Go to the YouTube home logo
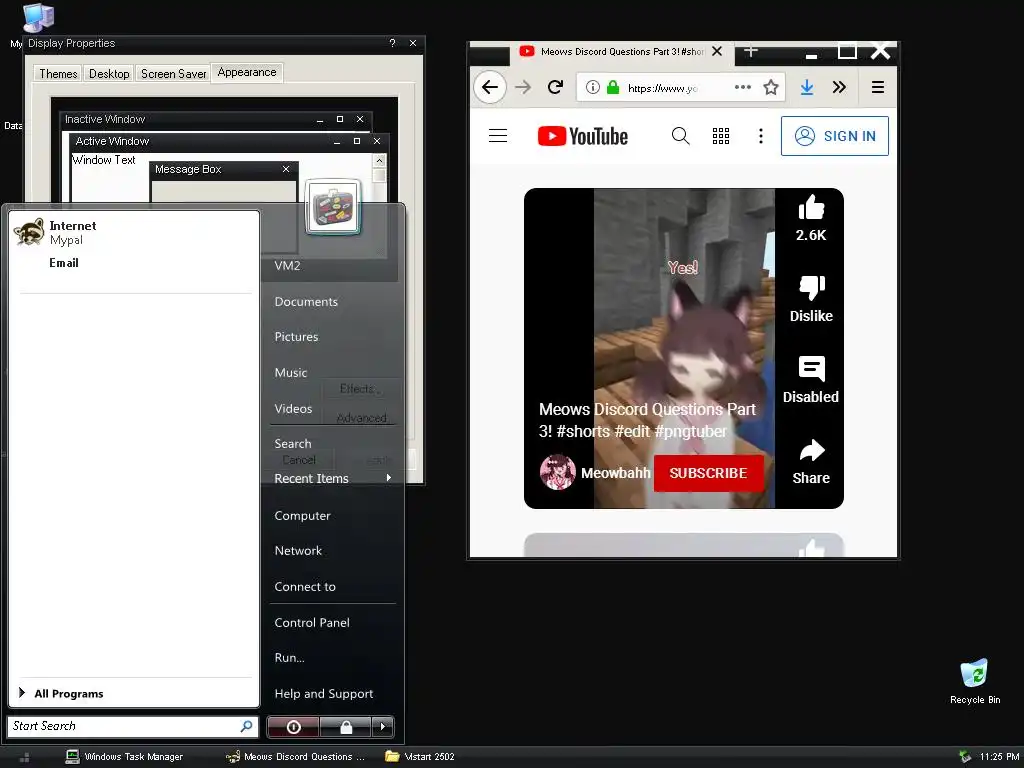 point(583,136)
